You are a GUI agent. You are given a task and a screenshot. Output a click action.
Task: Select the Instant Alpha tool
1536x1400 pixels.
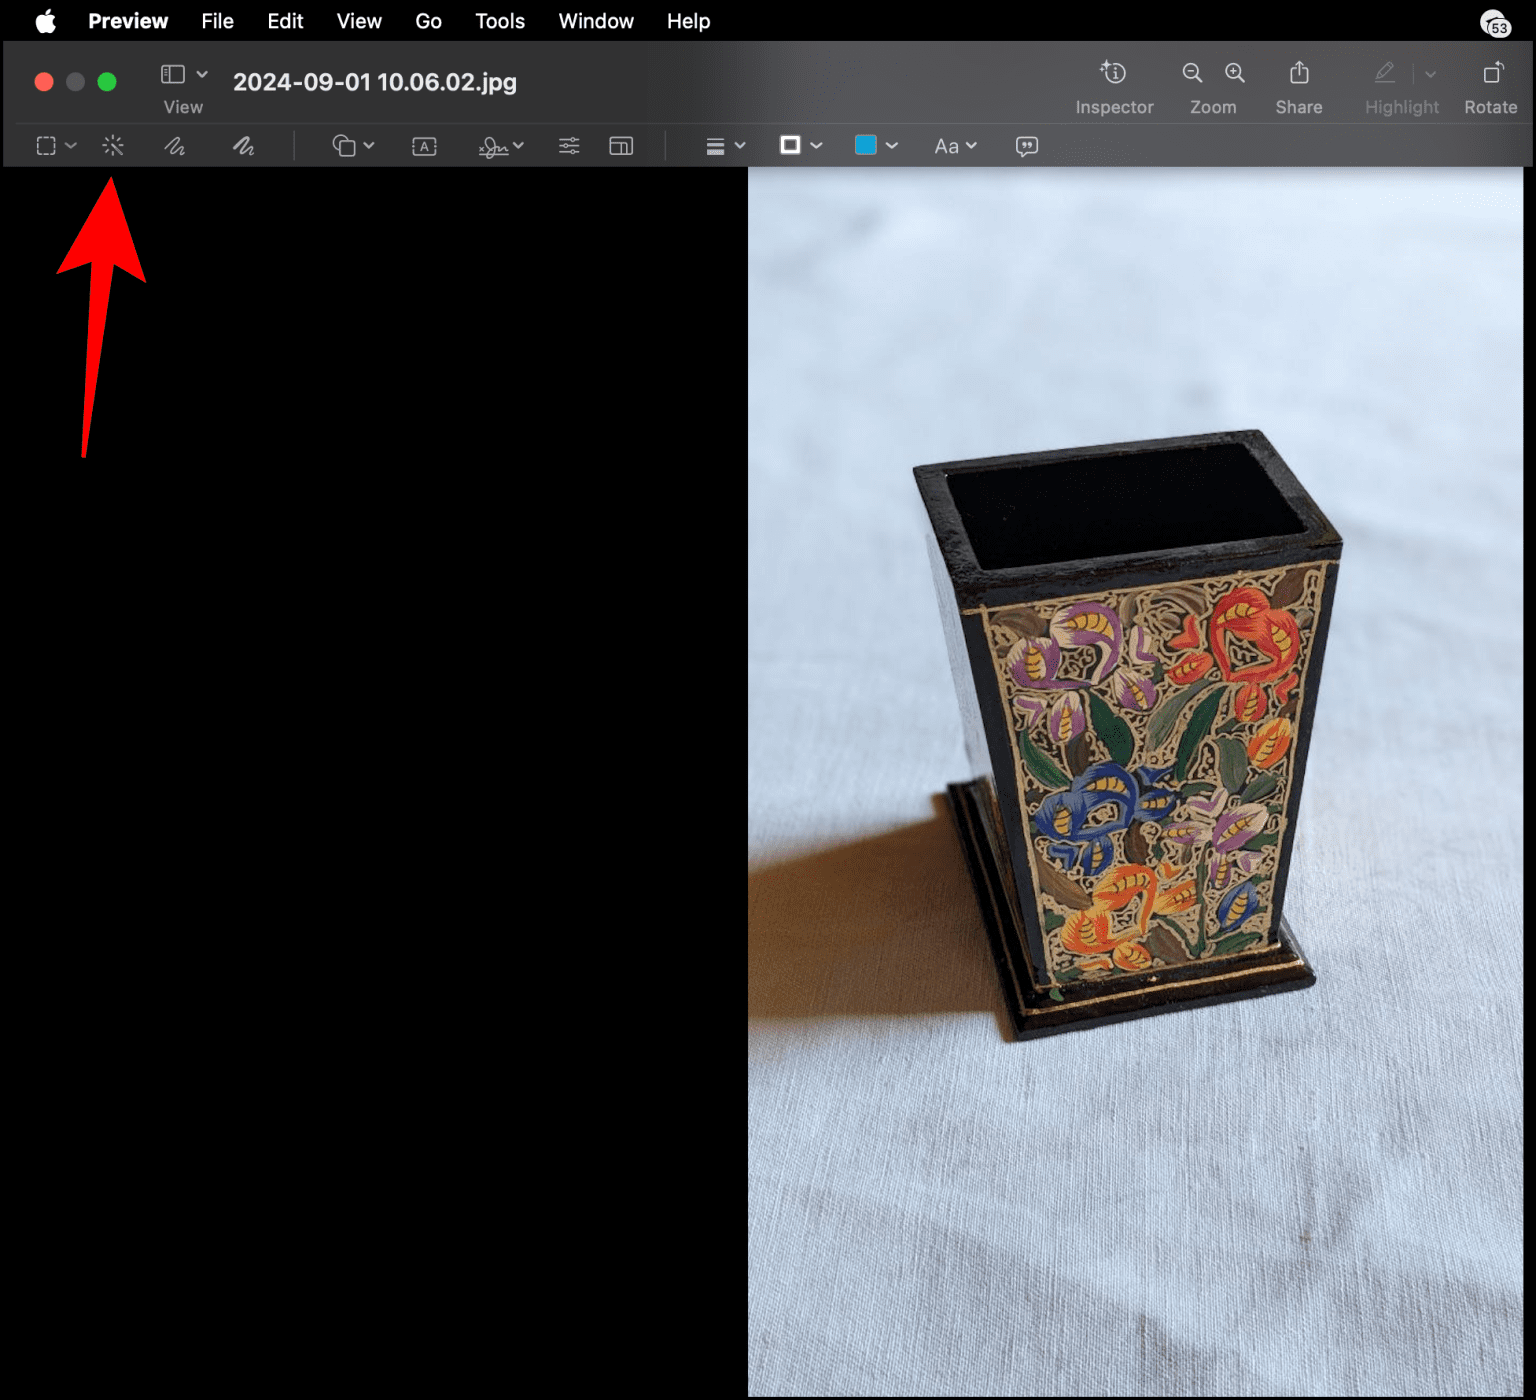point(112,146)
